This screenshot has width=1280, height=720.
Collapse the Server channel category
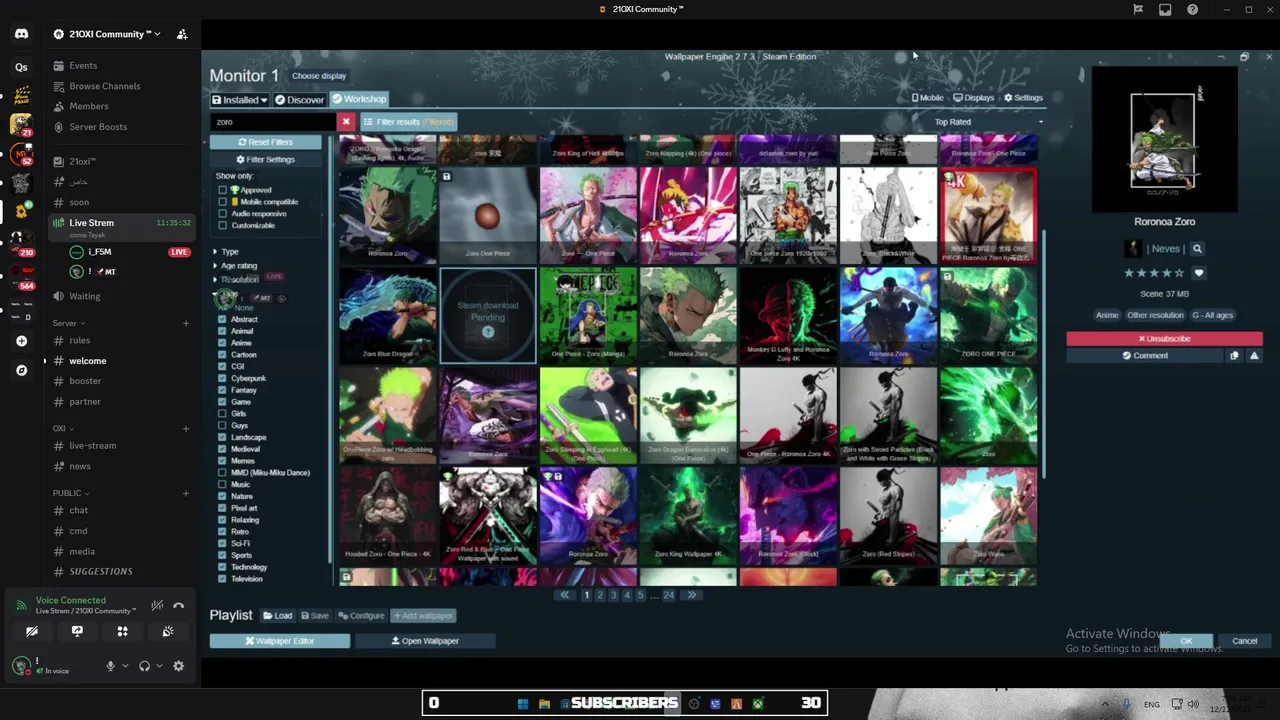(x=68, y=324)
